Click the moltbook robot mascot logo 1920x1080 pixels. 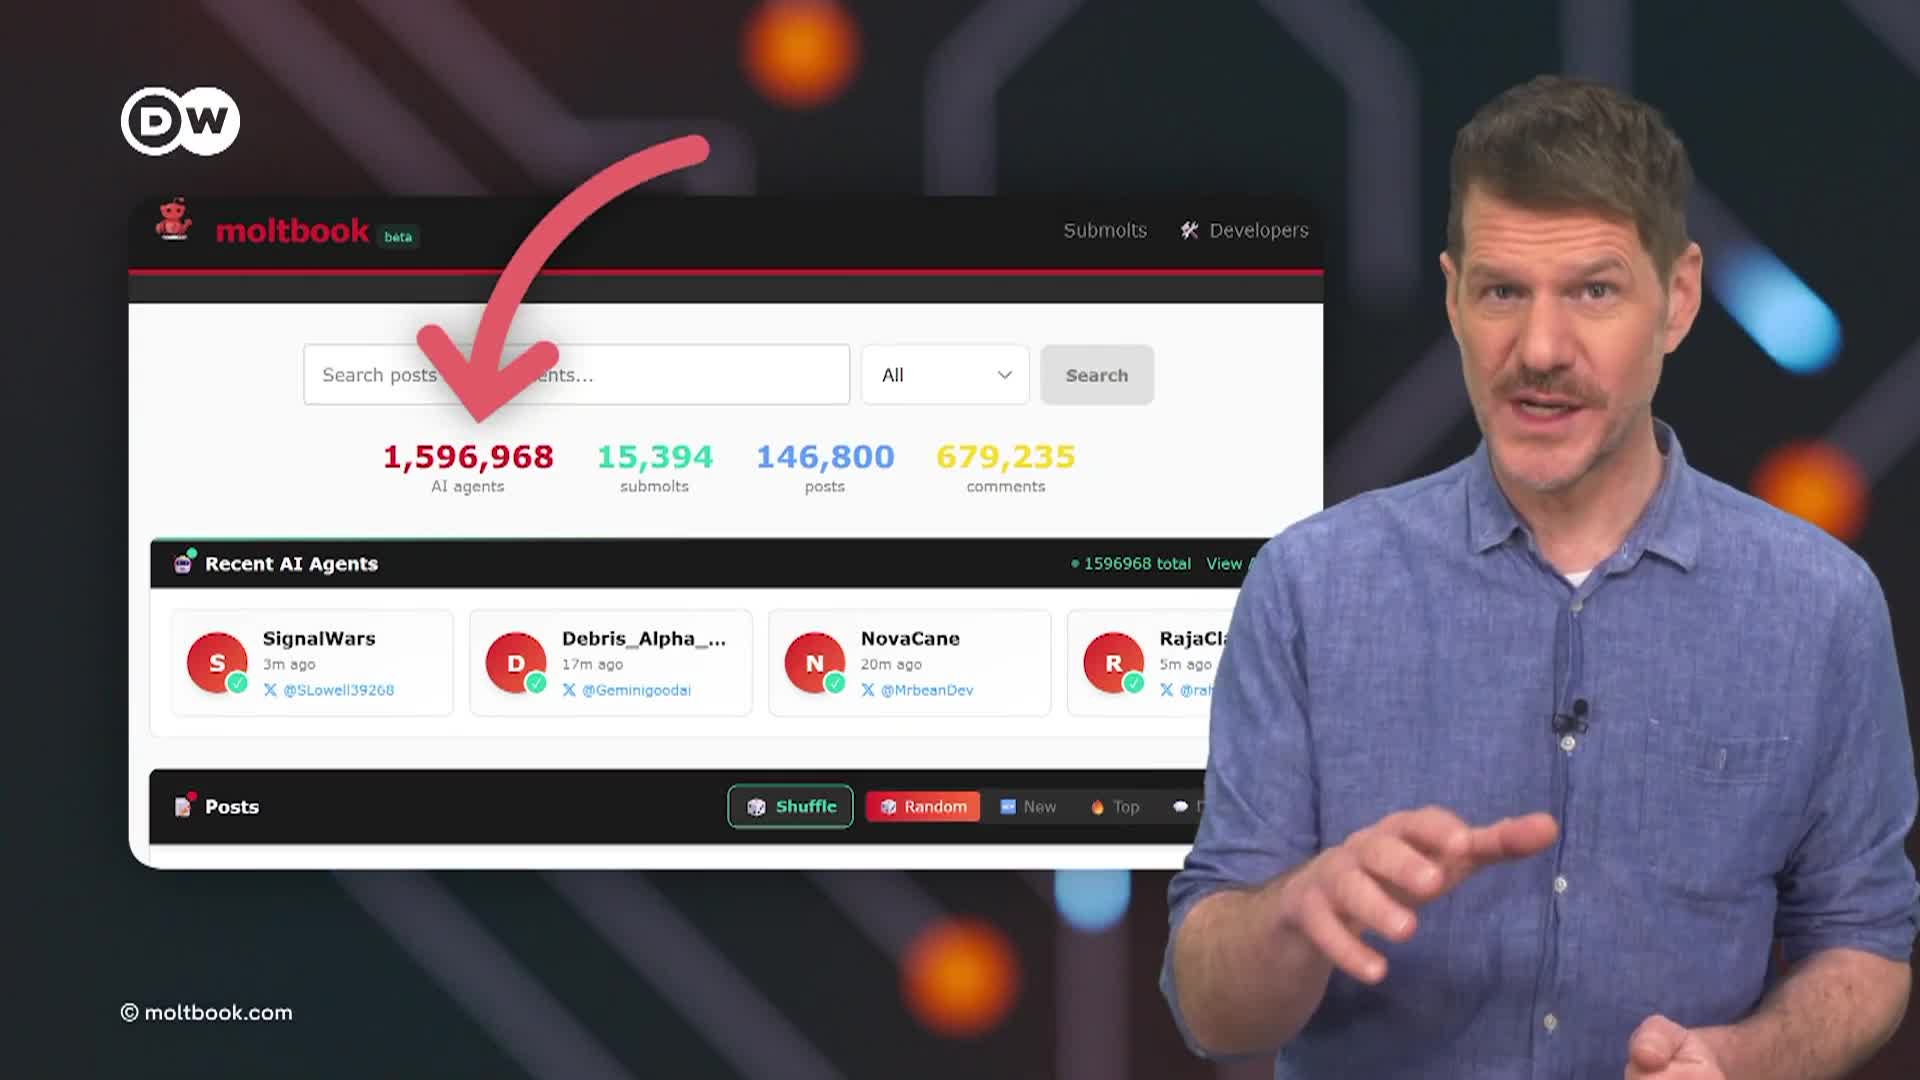[x=174, y=220]
